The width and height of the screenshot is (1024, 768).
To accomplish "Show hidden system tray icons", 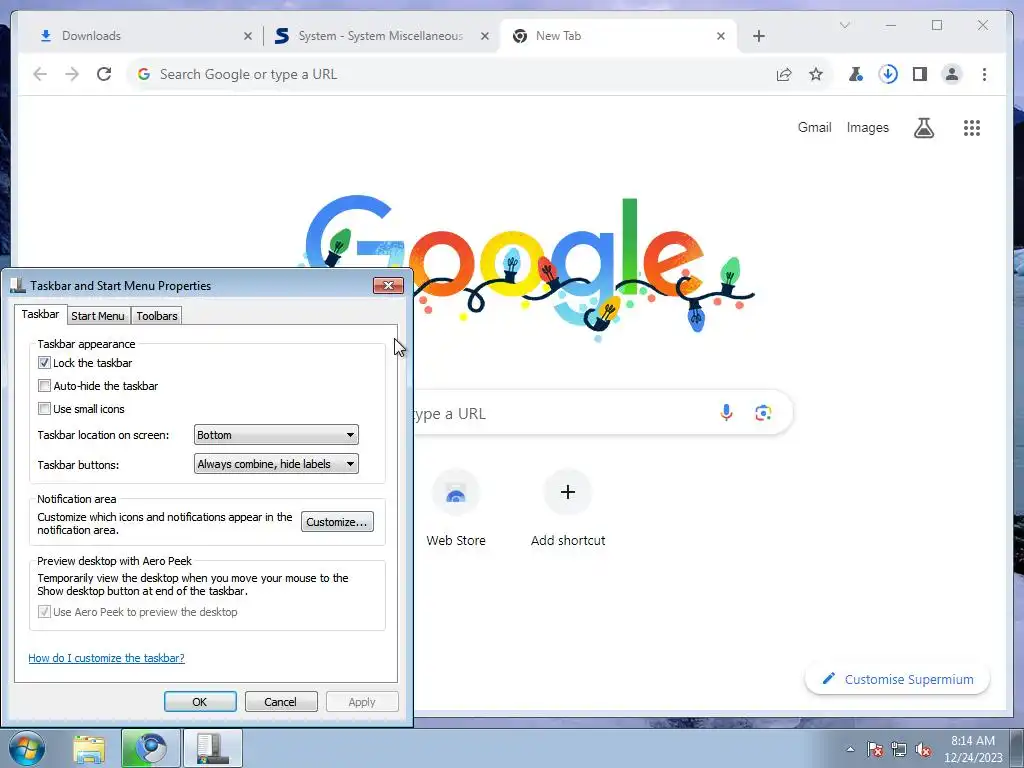I will (850, 749).
